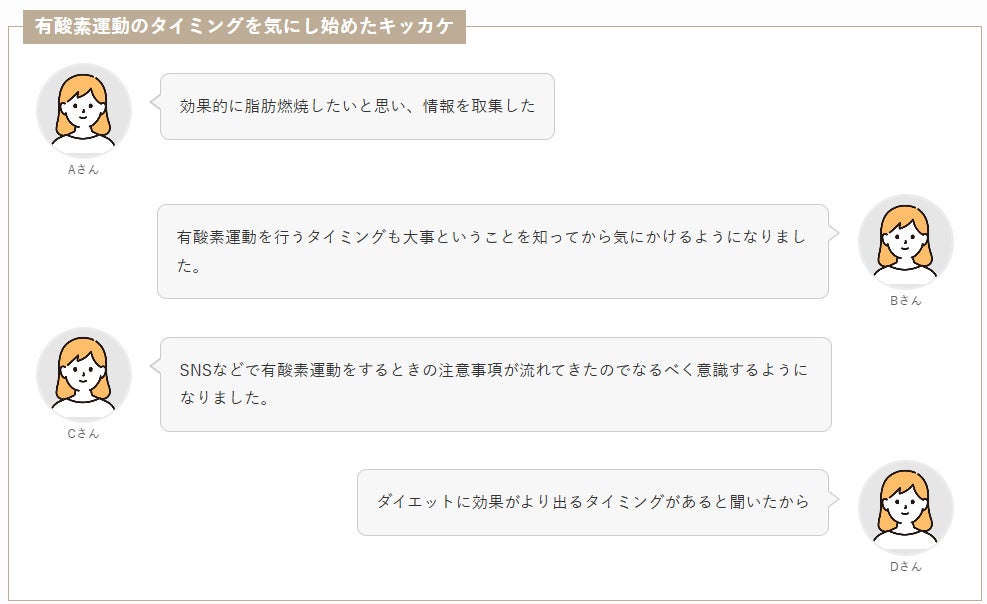Screen dimensions: 987x604
Task: Click the 有酸素運動のタイミング section heading
Action: coord(244,27)
